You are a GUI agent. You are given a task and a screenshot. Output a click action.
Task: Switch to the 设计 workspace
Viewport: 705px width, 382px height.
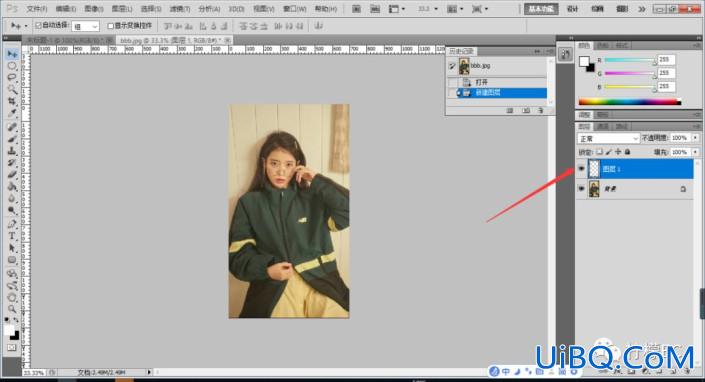(572, 9)
